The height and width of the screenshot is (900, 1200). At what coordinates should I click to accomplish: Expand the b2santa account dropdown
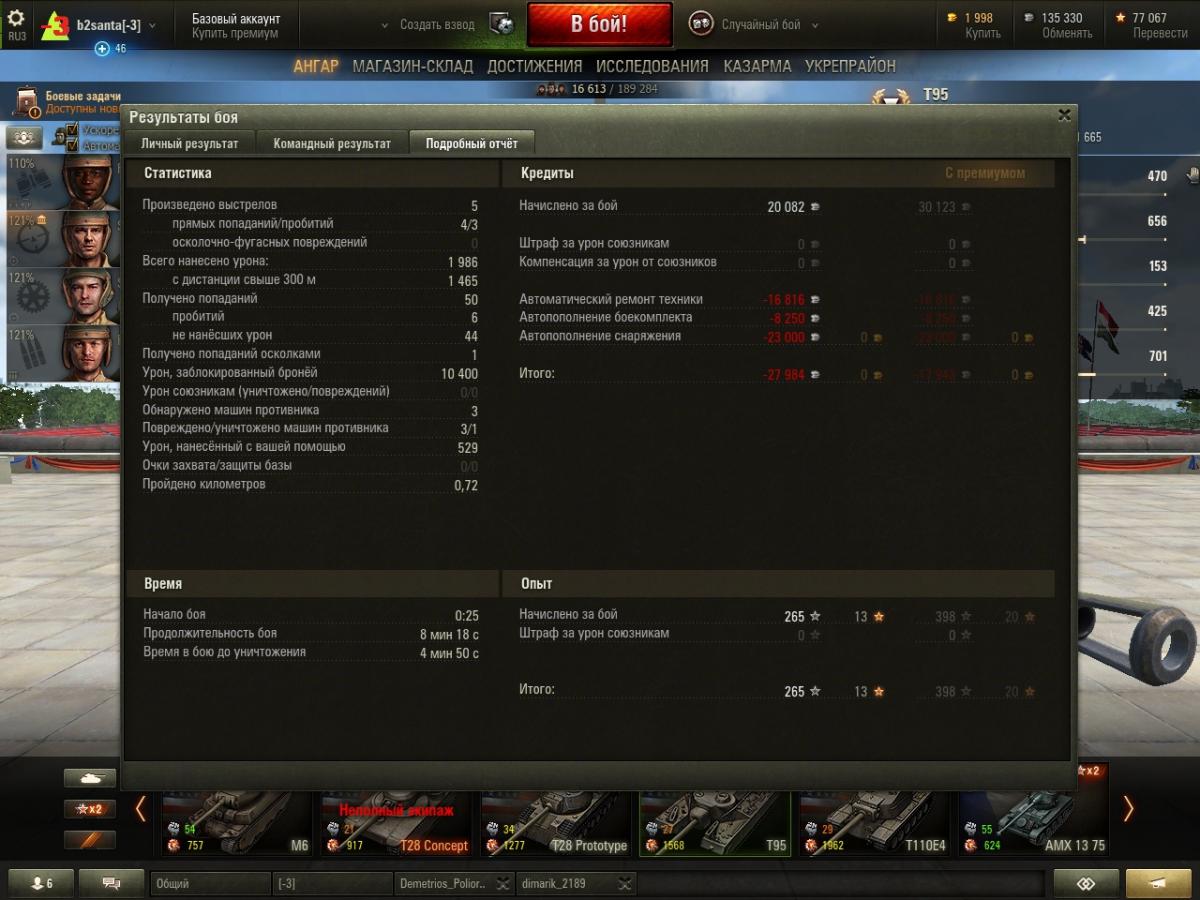pyautogui.click(x=152, y=25)
